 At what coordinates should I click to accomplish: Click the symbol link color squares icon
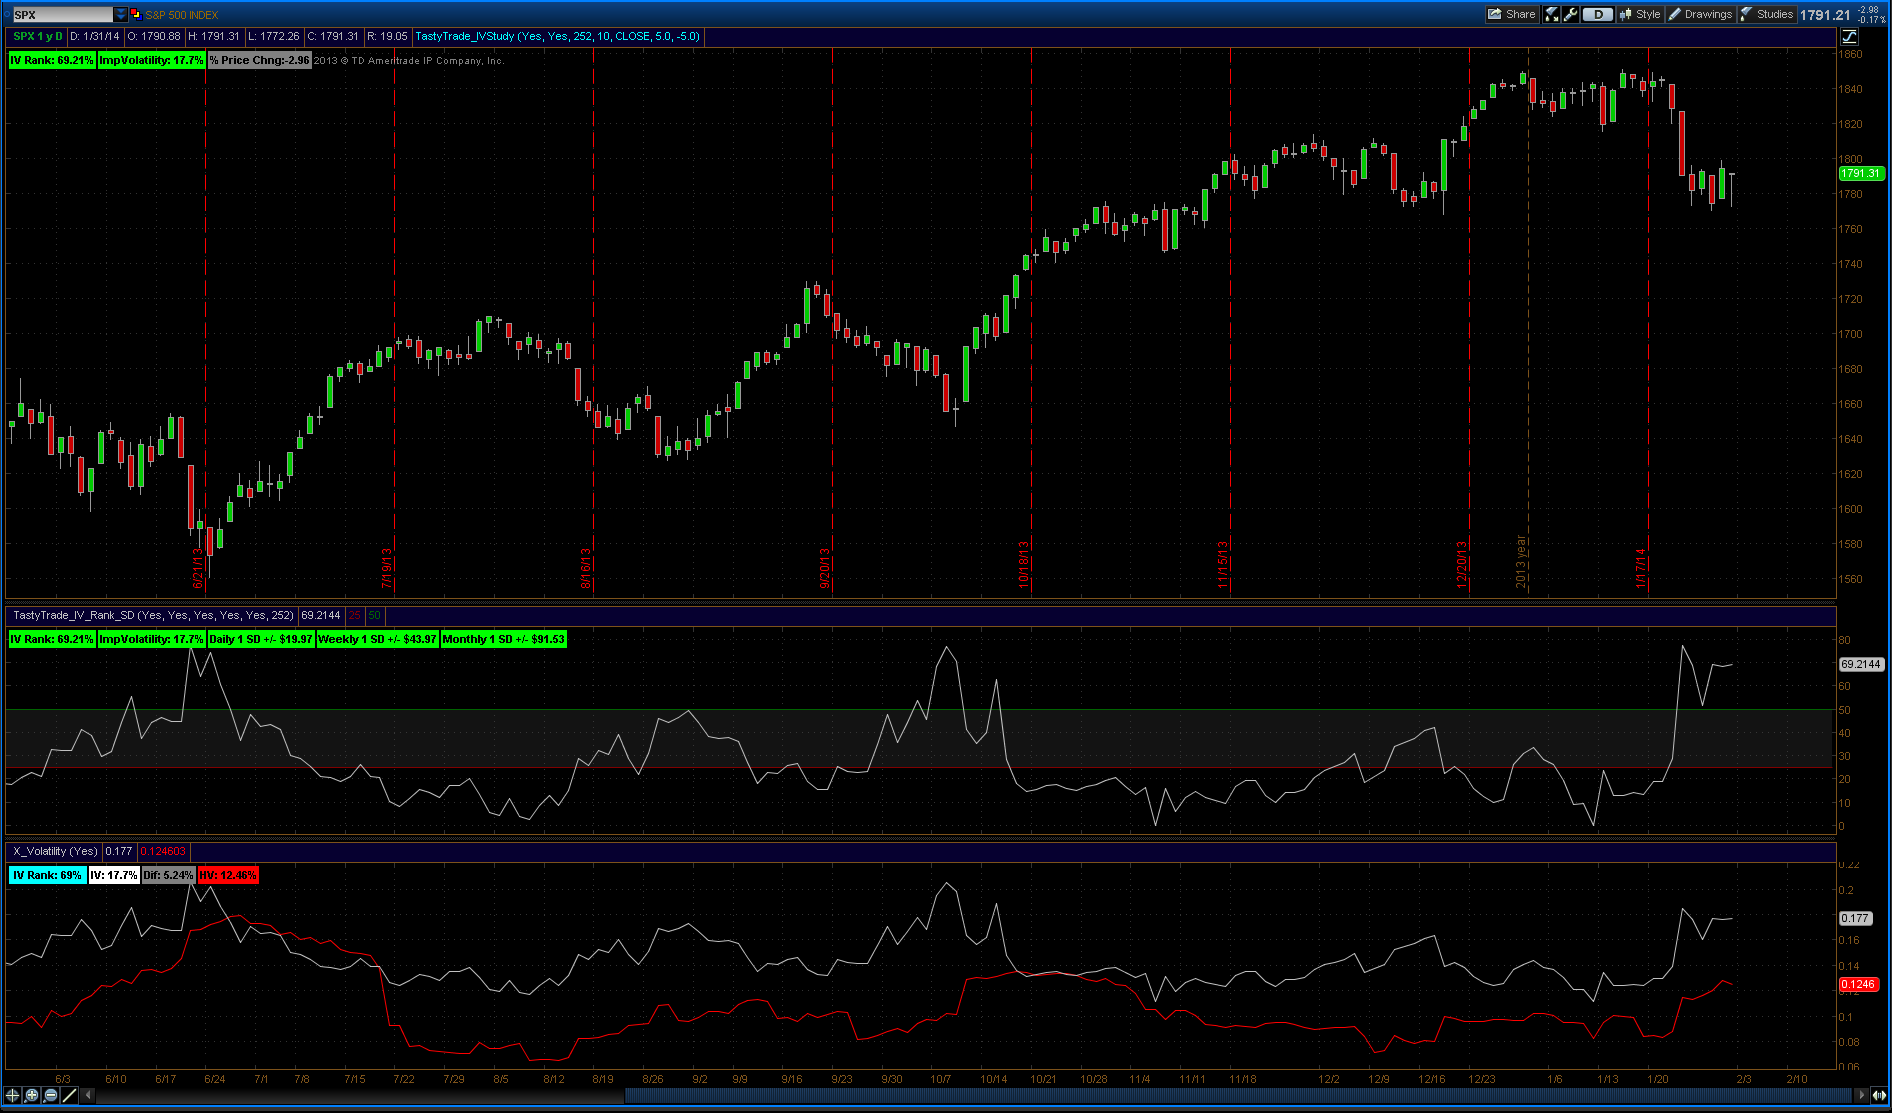pos(136,14)
